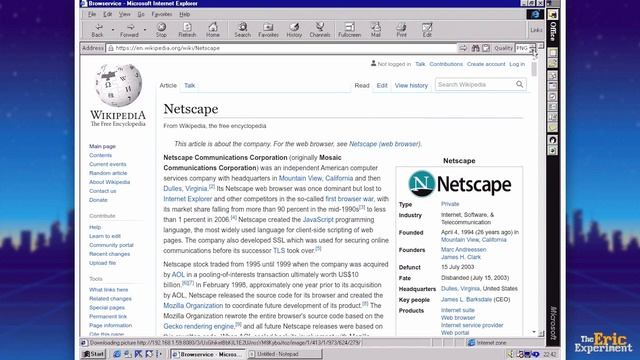Switch to the Article tab
This screenshot has height=360, width=640.
[x=168, y=86]
